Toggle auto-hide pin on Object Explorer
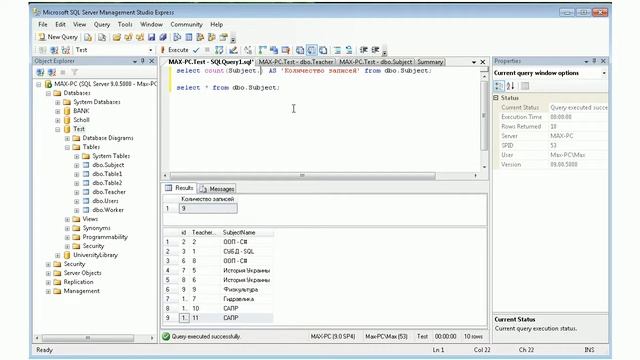The image size is (640, 360). [143, 61]
